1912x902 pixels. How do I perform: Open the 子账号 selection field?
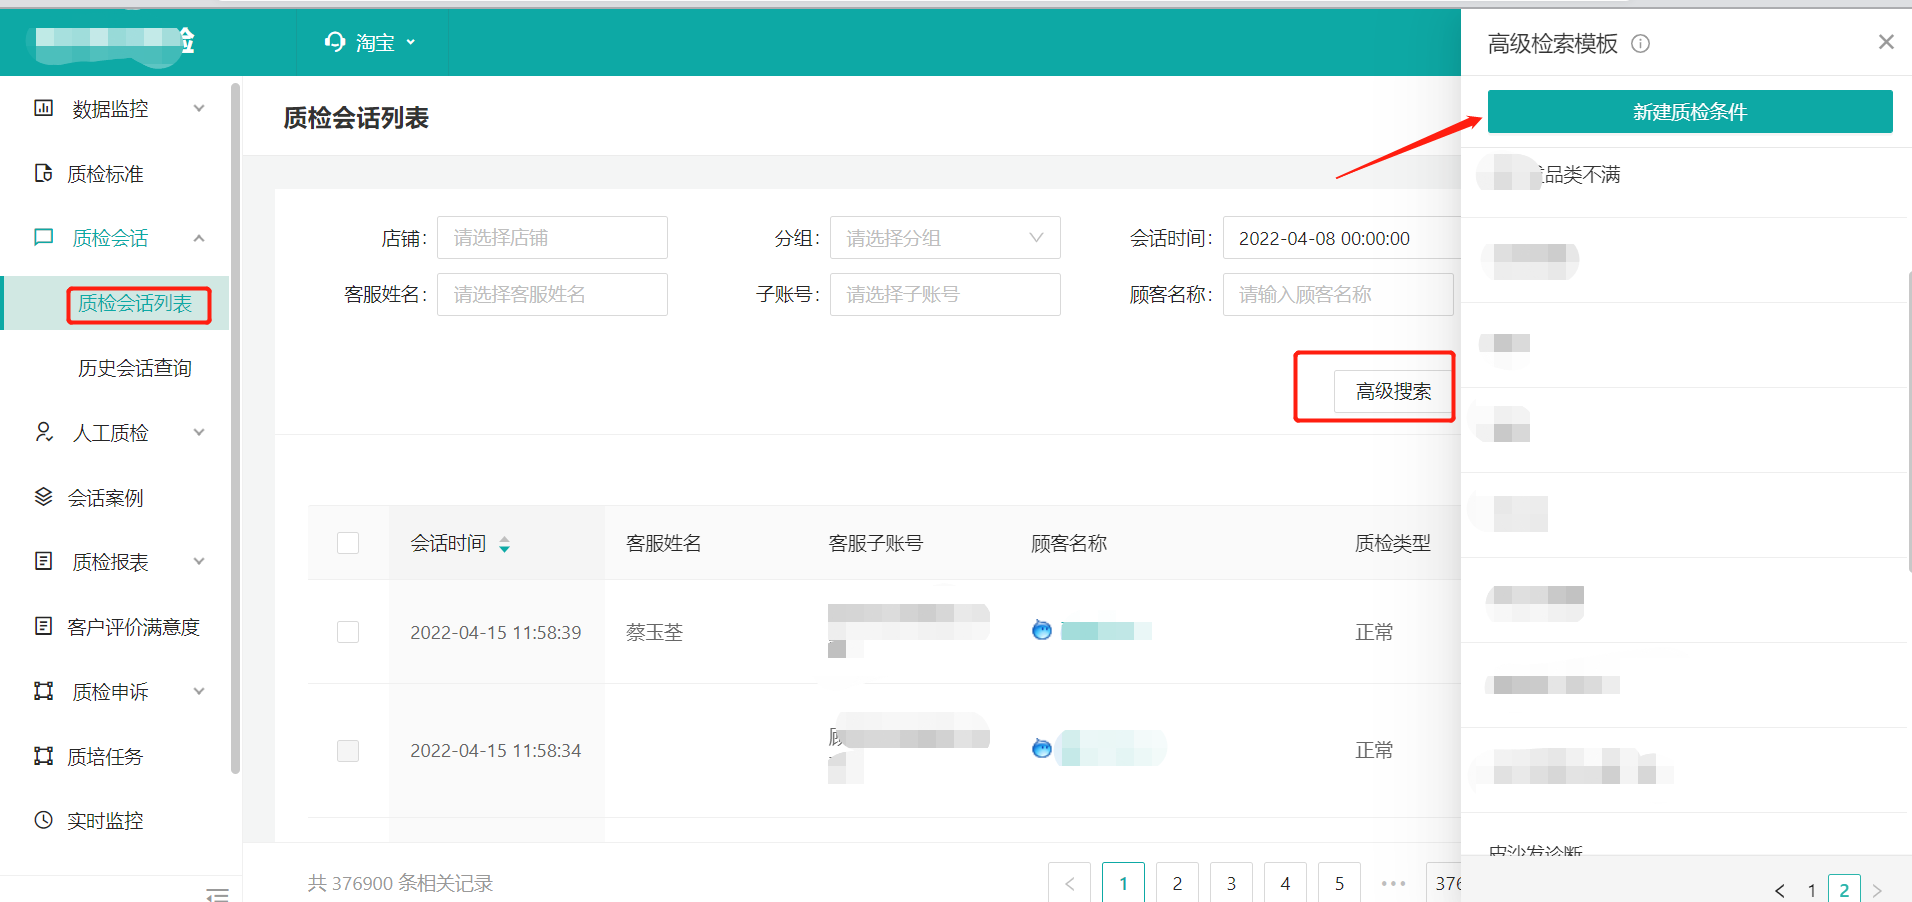pos(945,294)
